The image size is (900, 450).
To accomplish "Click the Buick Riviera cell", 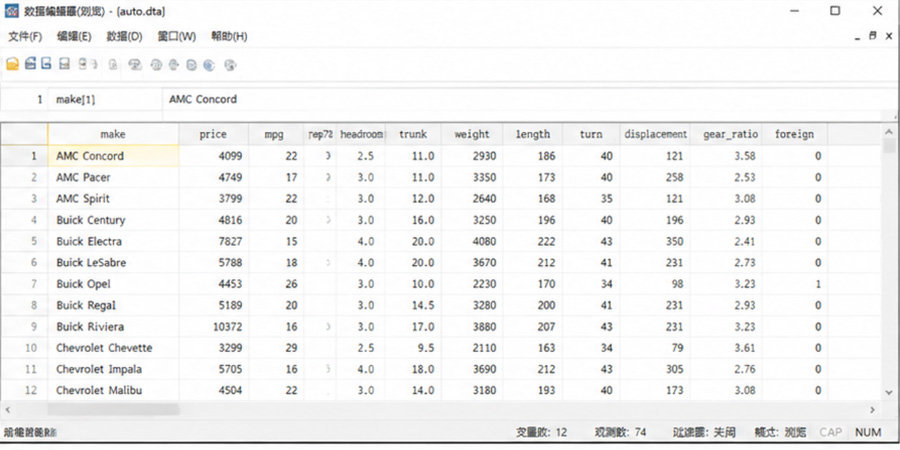I will tap(113, 327).
